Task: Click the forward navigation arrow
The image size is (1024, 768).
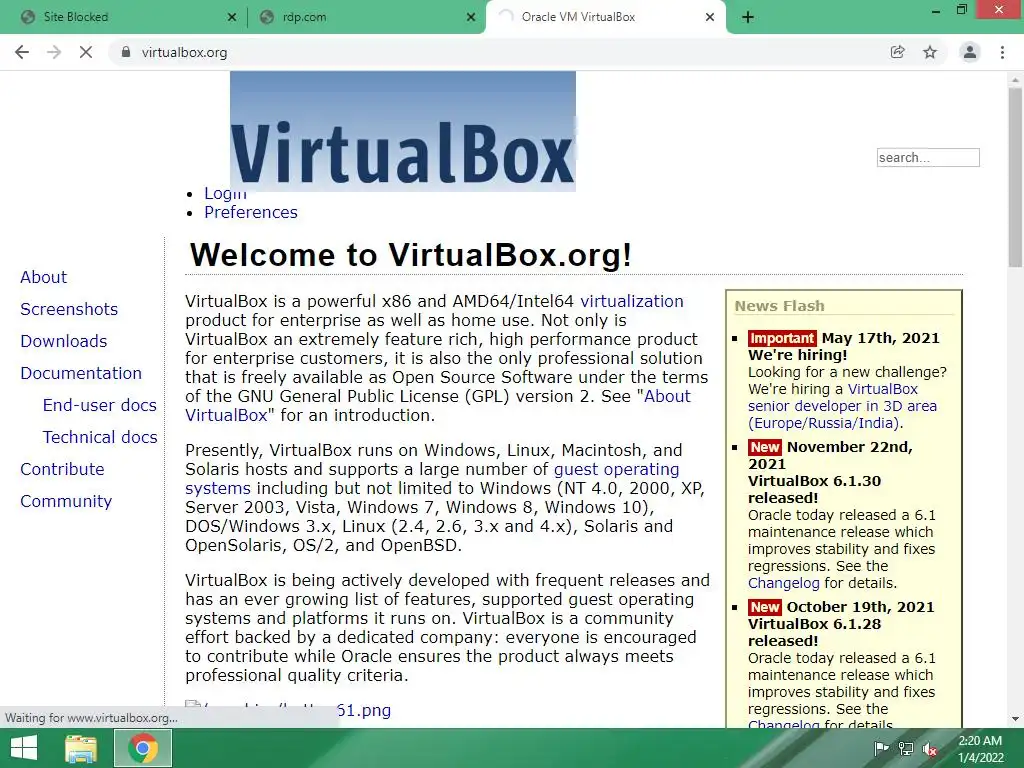Action: click(54, 52)
